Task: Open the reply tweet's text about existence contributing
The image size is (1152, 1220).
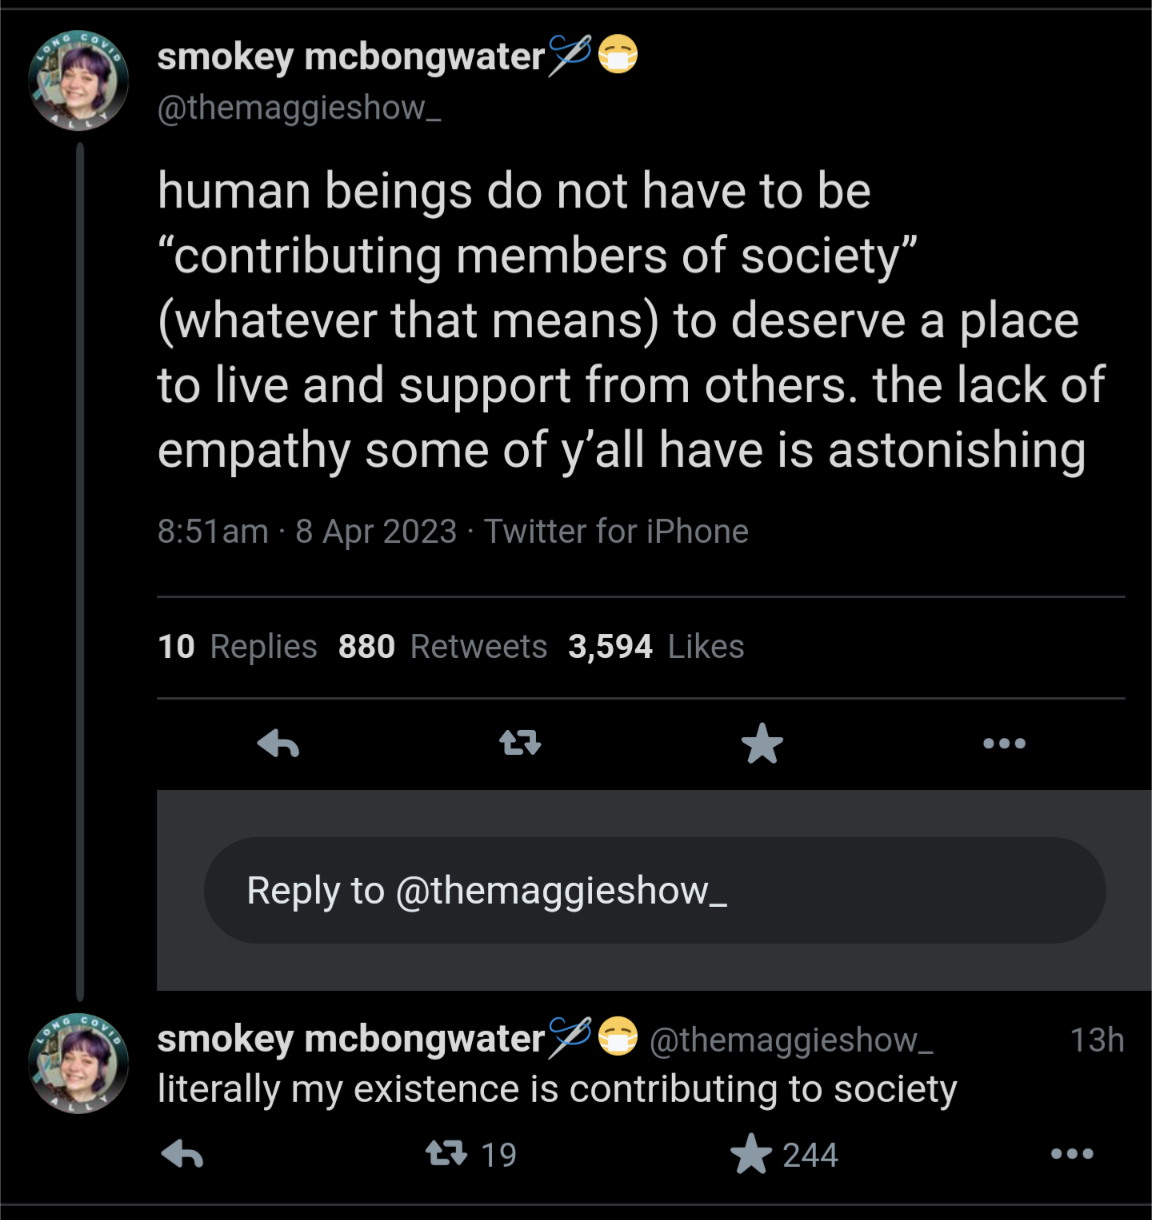Action: point(557,1089)
